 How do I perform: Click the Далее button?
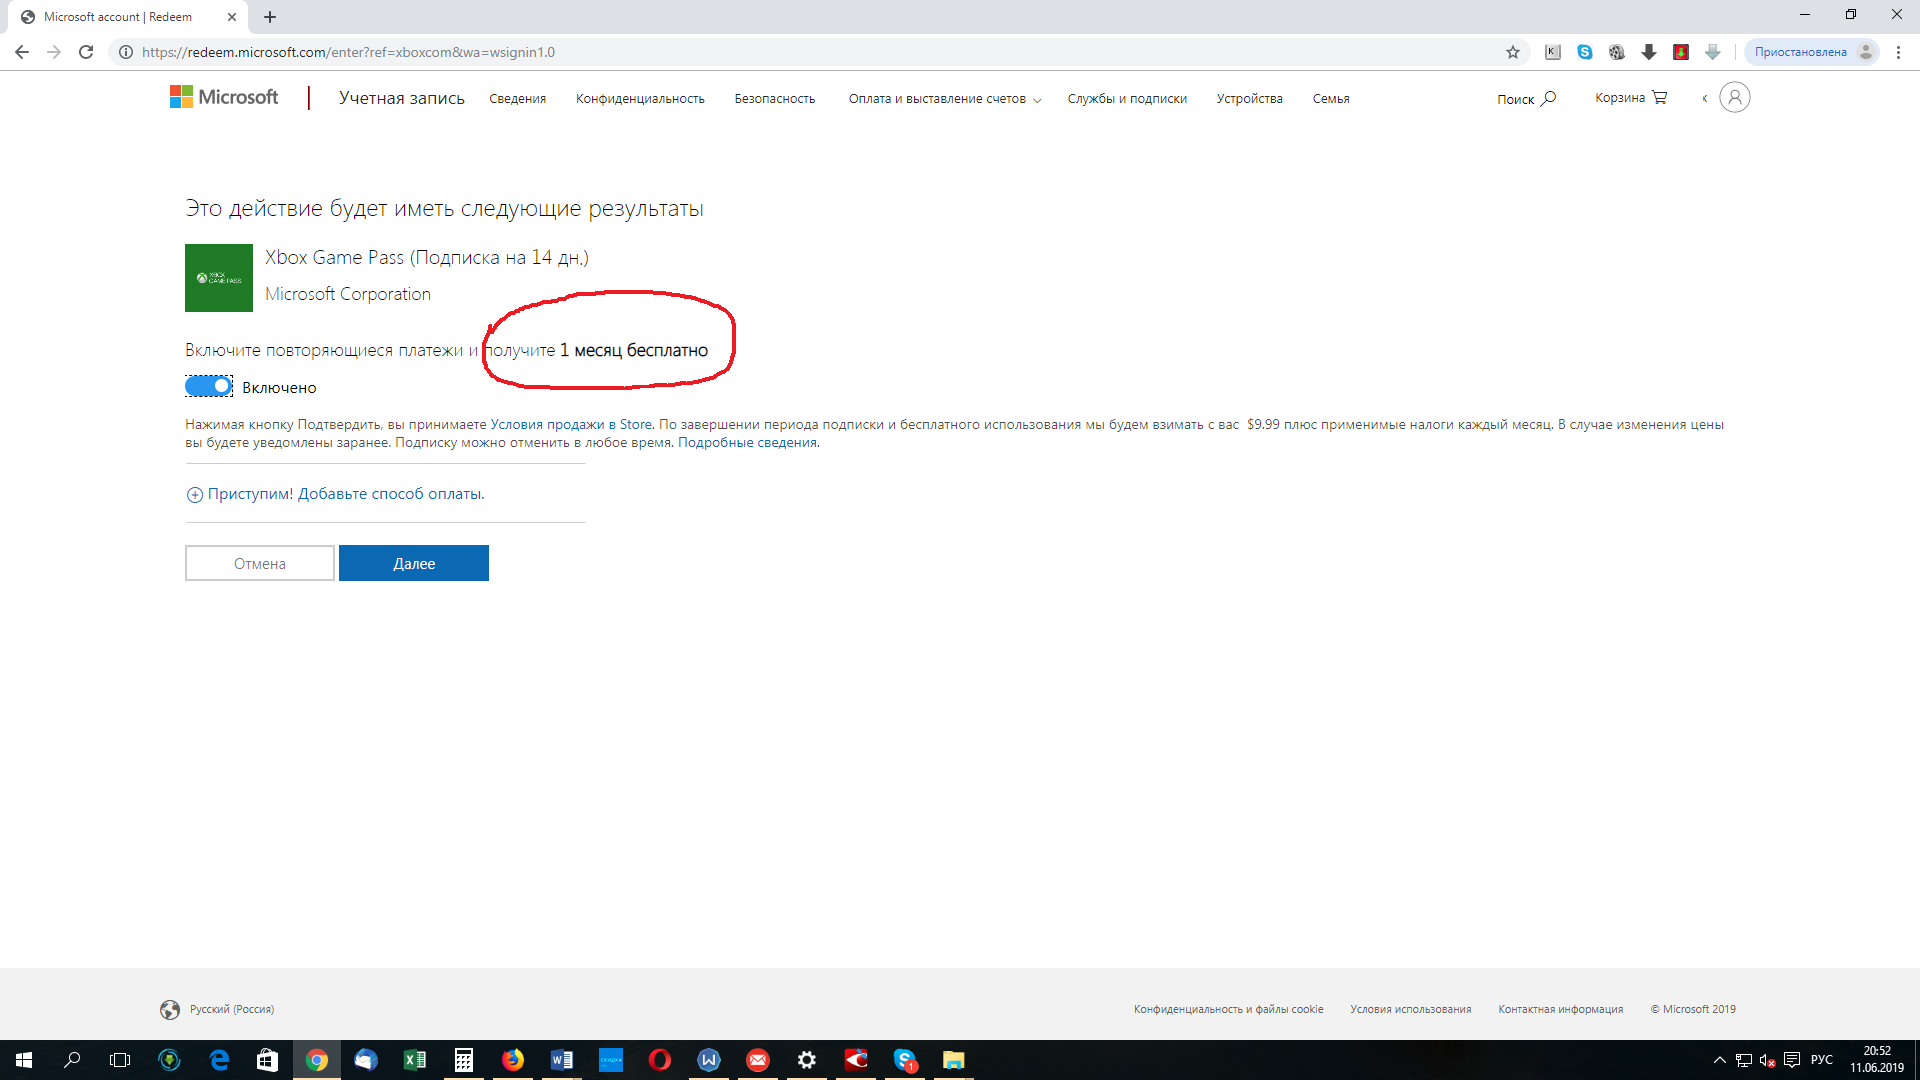coord(414,563)
